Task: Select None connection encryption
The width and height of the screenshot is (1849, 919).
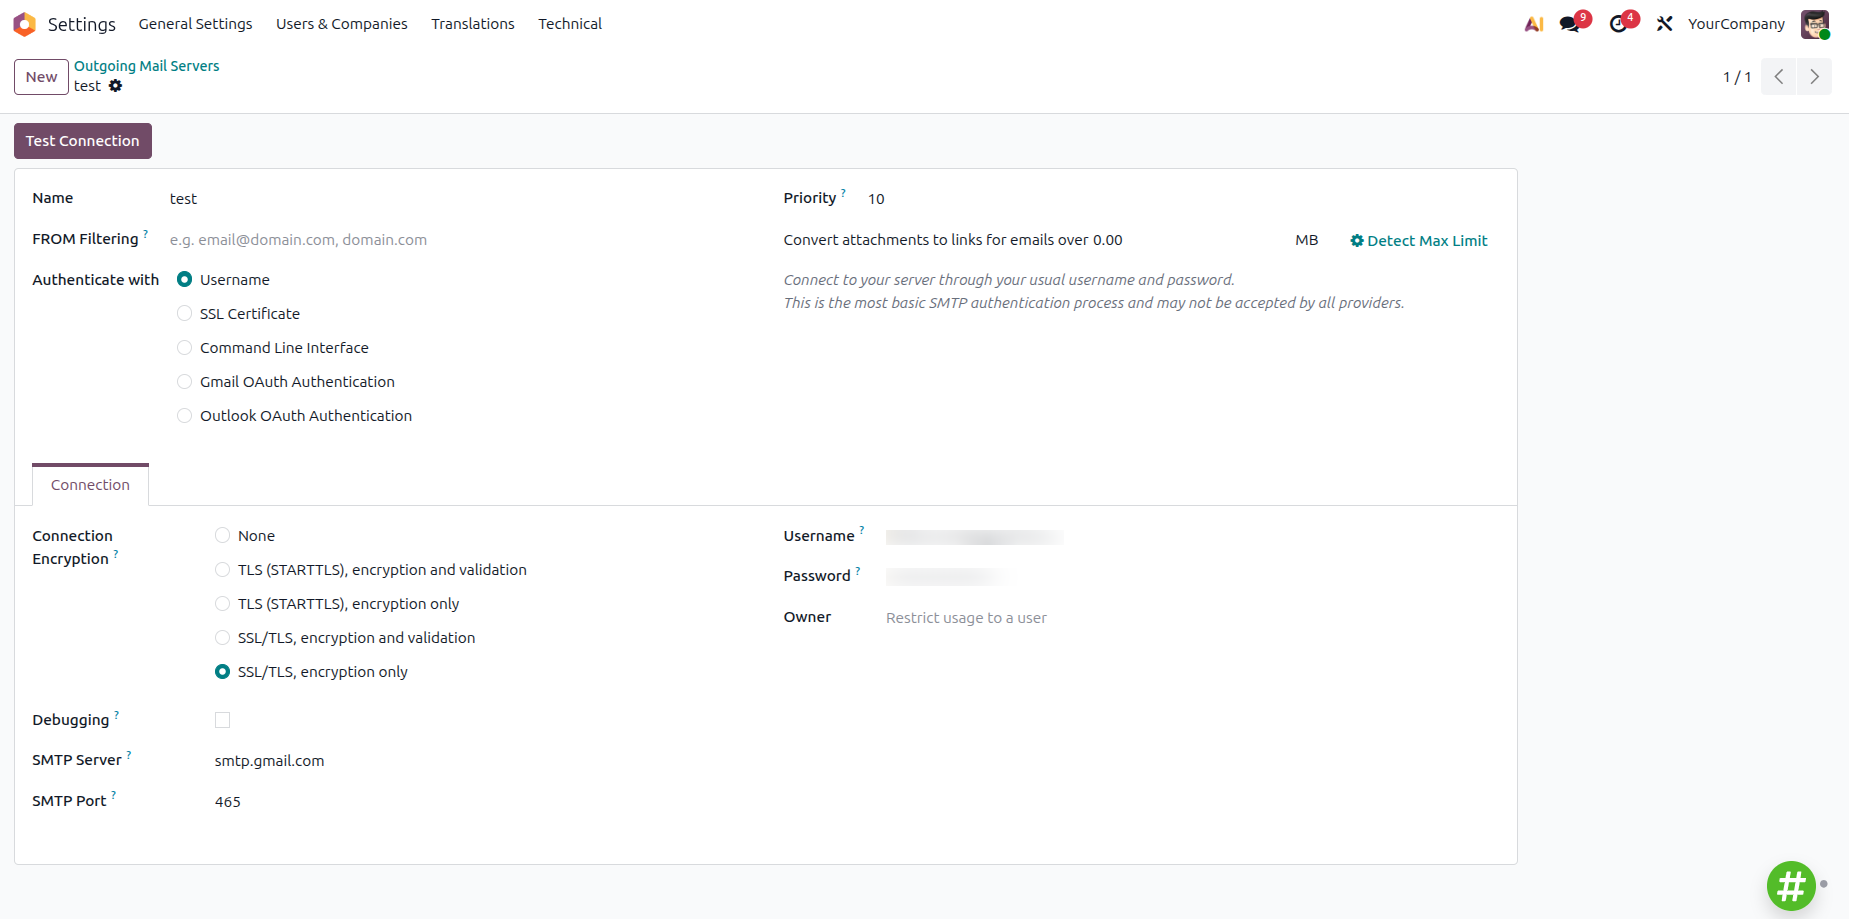Action: (x=222, y=536)
